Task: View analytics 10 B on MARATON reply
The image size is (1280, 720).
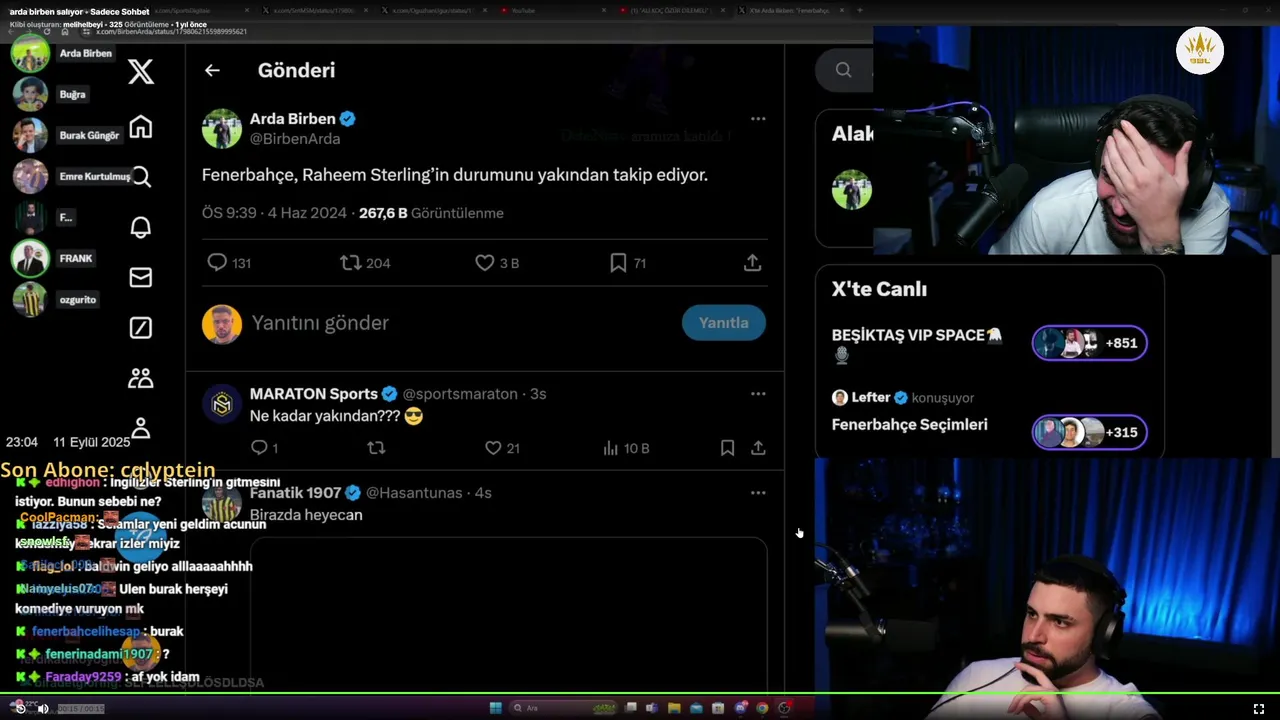Action: click(626, 448)
